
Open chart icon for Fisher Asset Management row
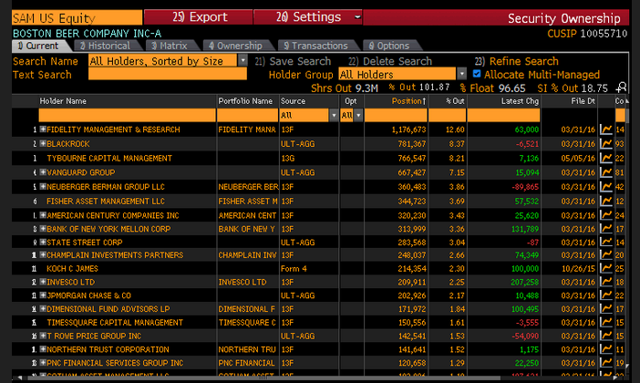click(x=606, y=201)
